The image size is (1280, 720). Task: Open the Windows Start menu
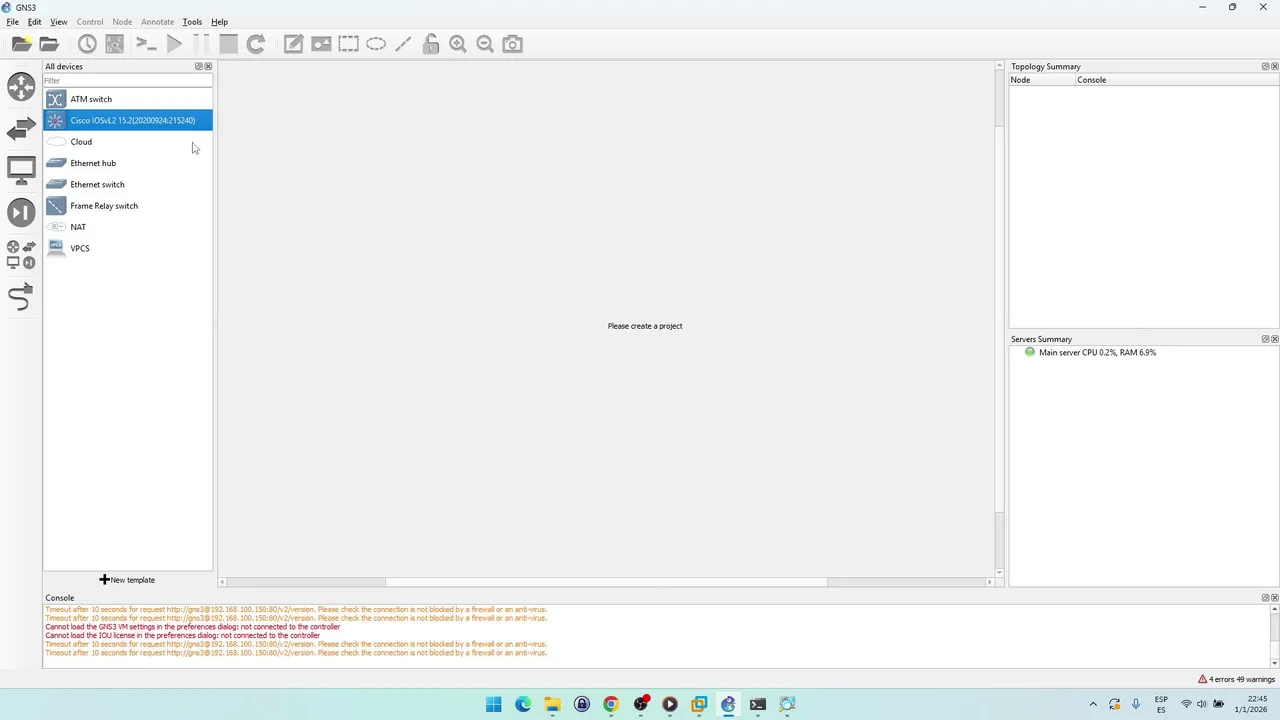[x=494, y=704]
